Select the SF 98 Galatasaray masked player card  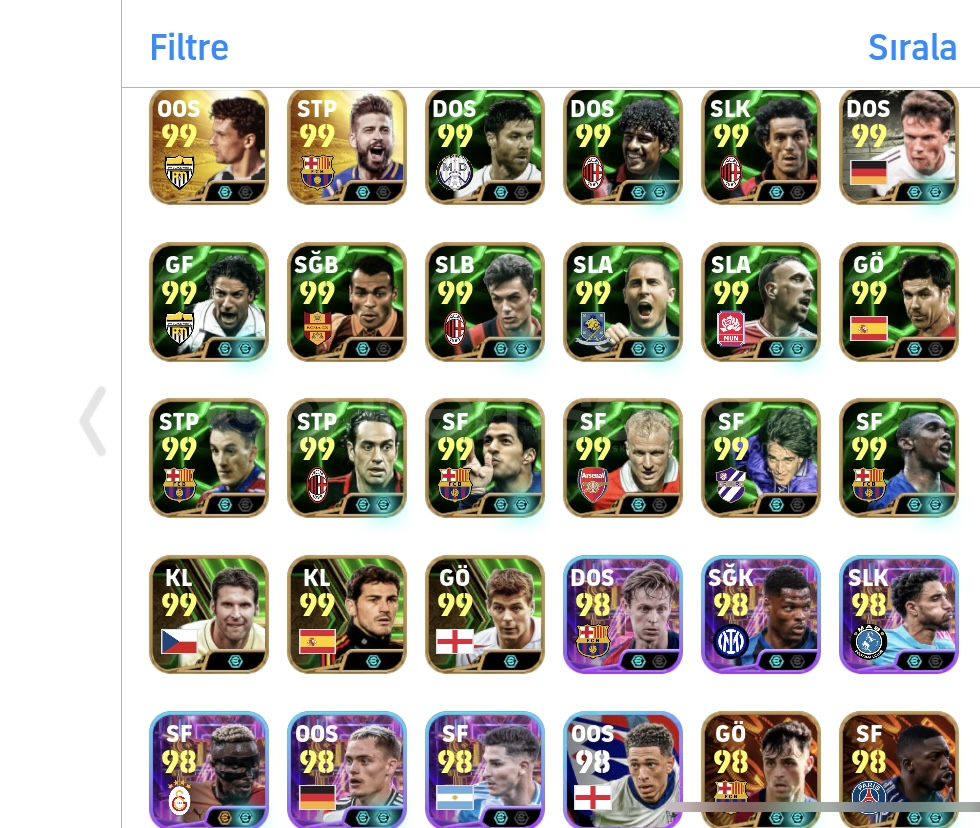[x=209, y=770]
